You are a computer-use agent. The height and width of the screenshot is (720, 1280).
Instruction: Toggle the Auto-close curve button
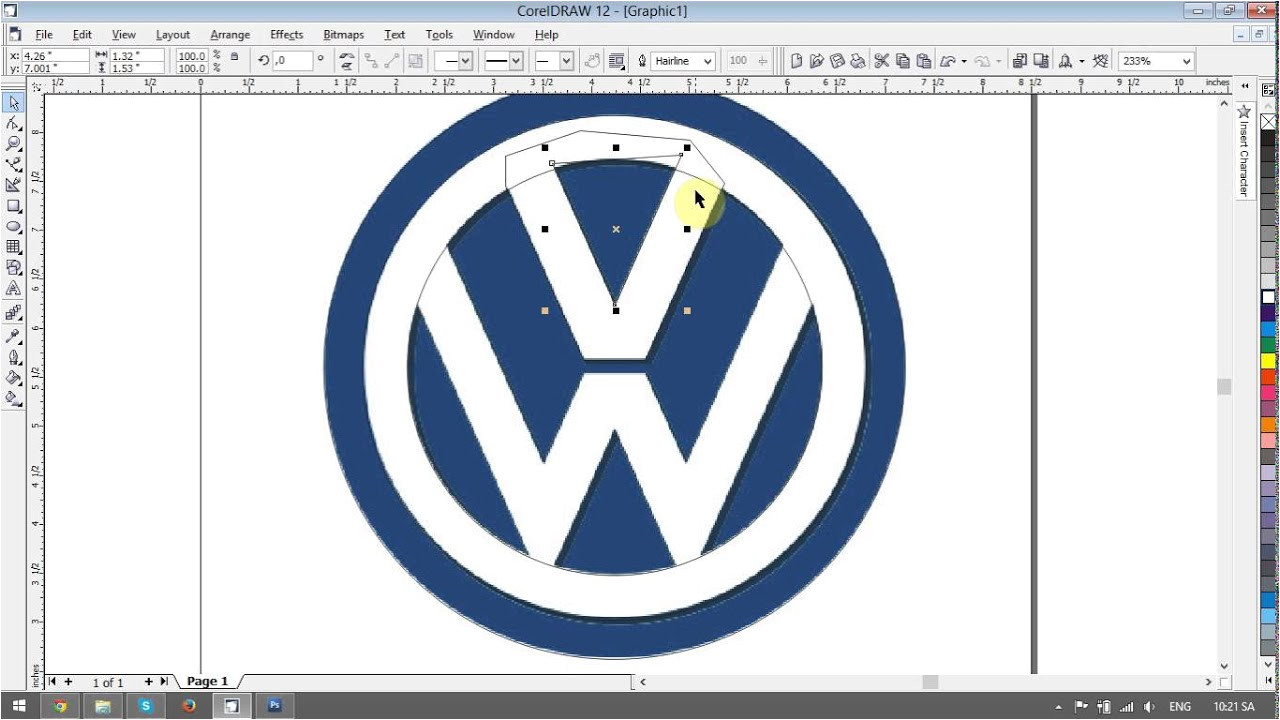pos(594,61)
